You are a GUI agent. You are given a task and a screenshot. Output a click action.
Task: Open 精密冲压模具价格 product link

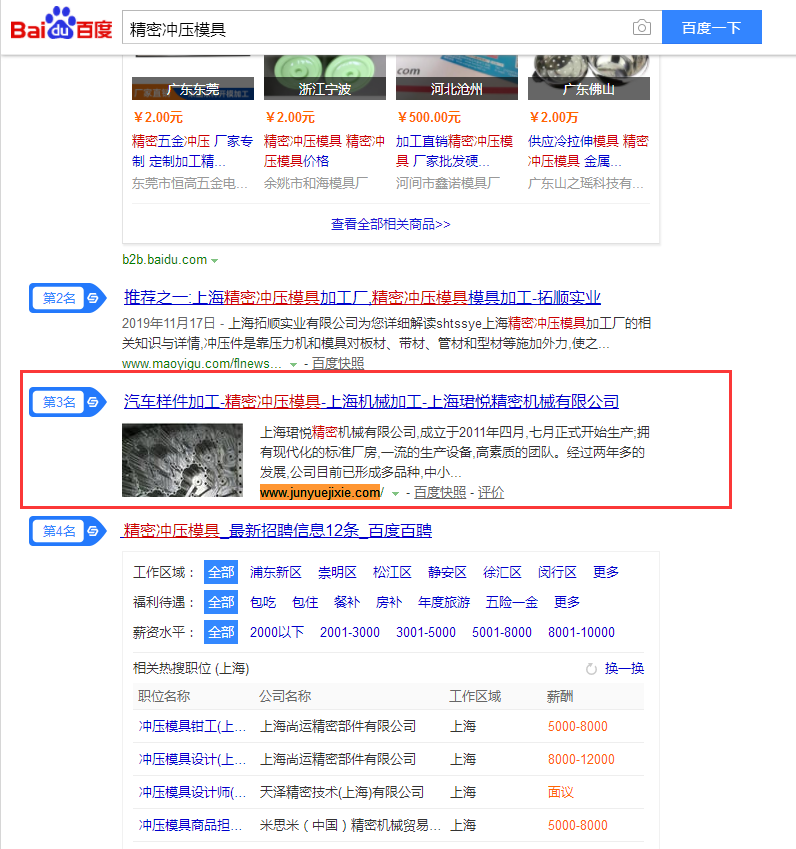324,151
